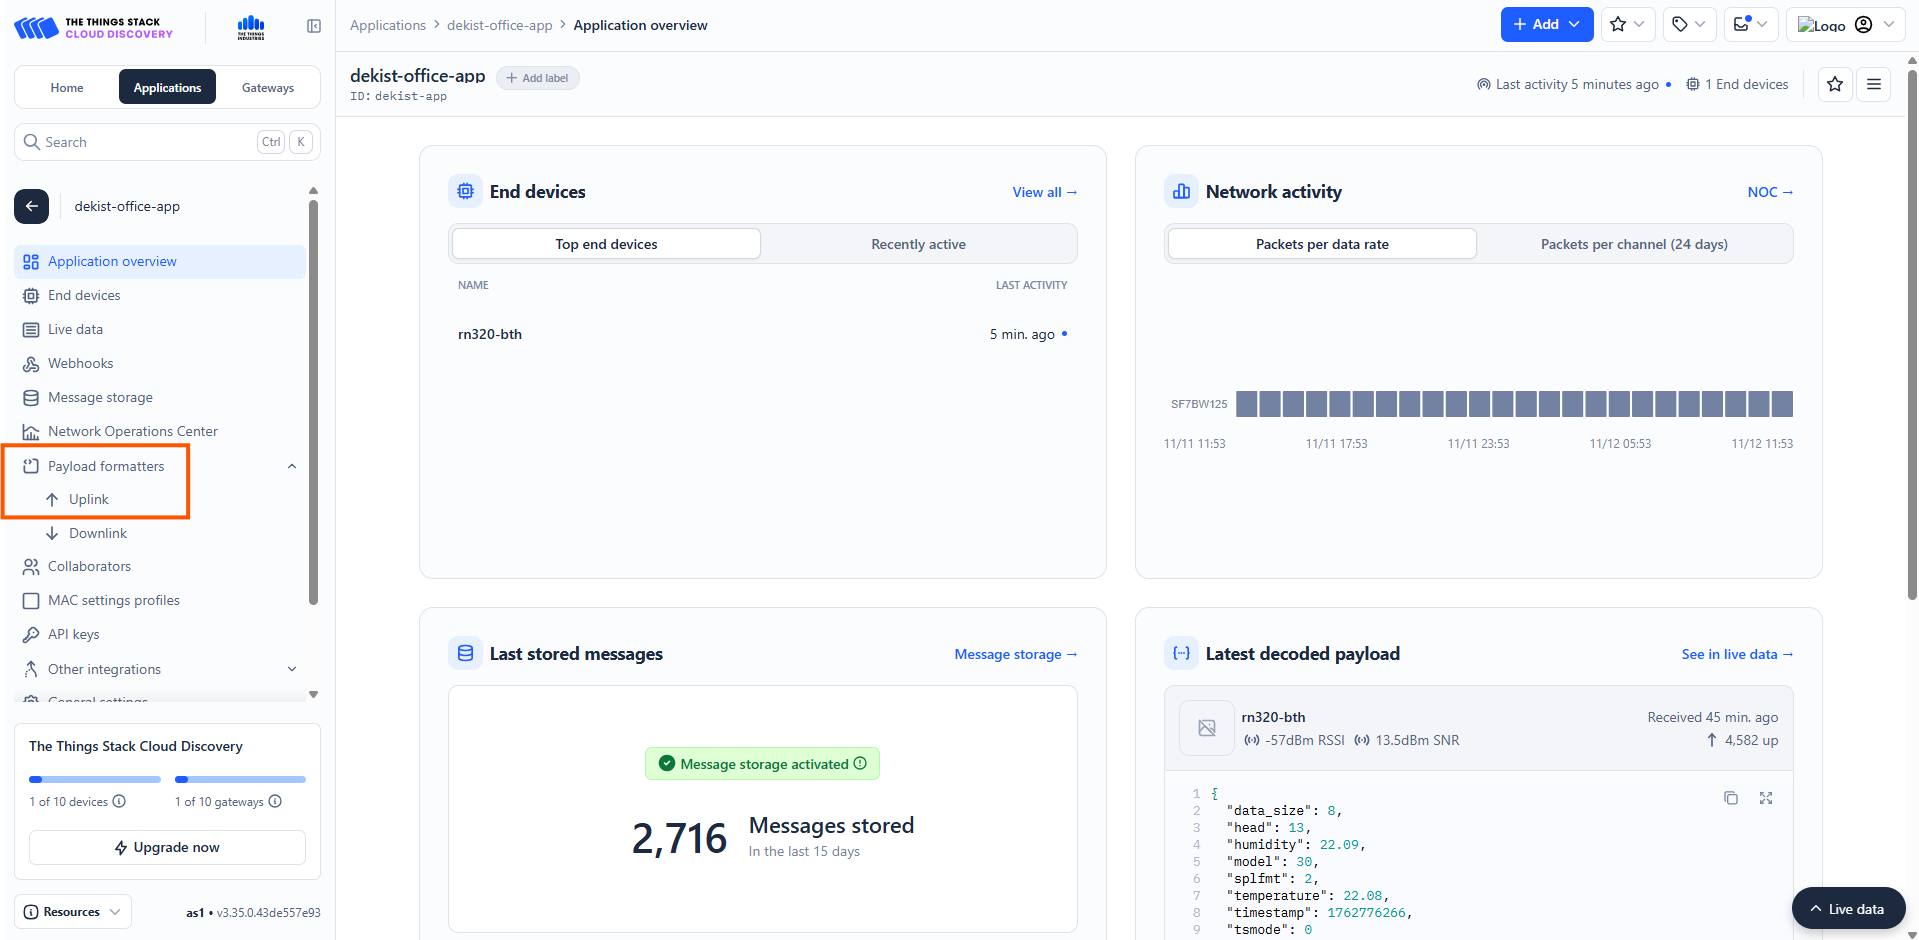1919x940 pixels.
Task: Click the star bookmark icon in the application header
Action: click(1834, 85)
